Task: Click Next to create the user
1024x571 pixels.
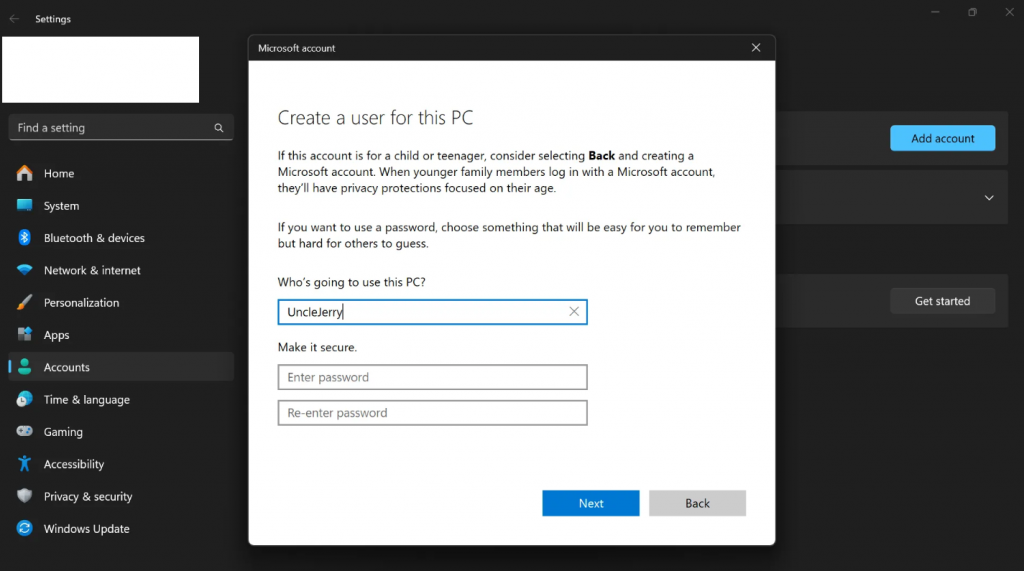Action: pos(590,503)
